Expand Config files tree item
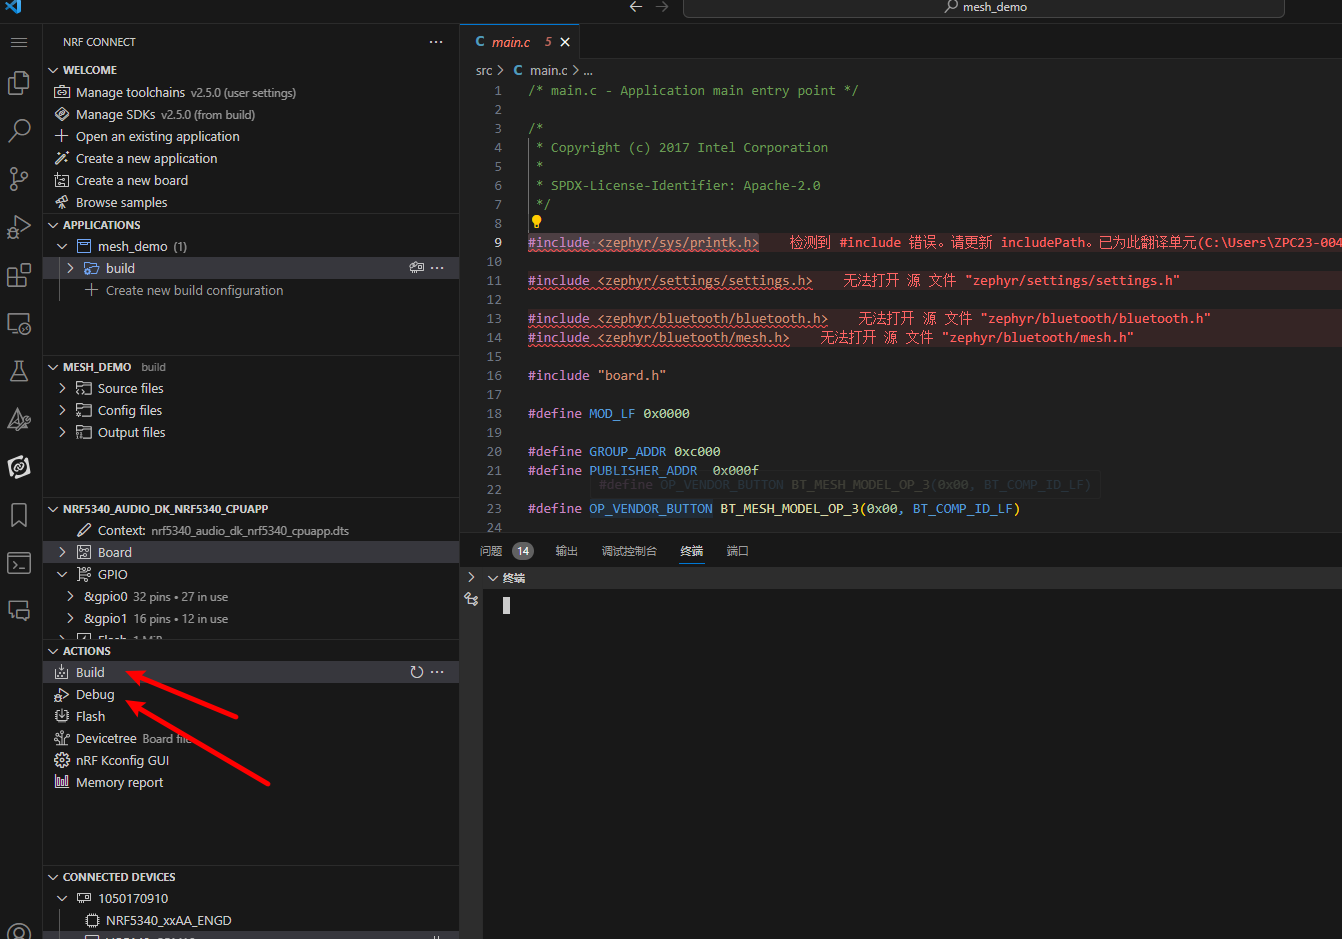1342x939 pixels. click(62, 410)
